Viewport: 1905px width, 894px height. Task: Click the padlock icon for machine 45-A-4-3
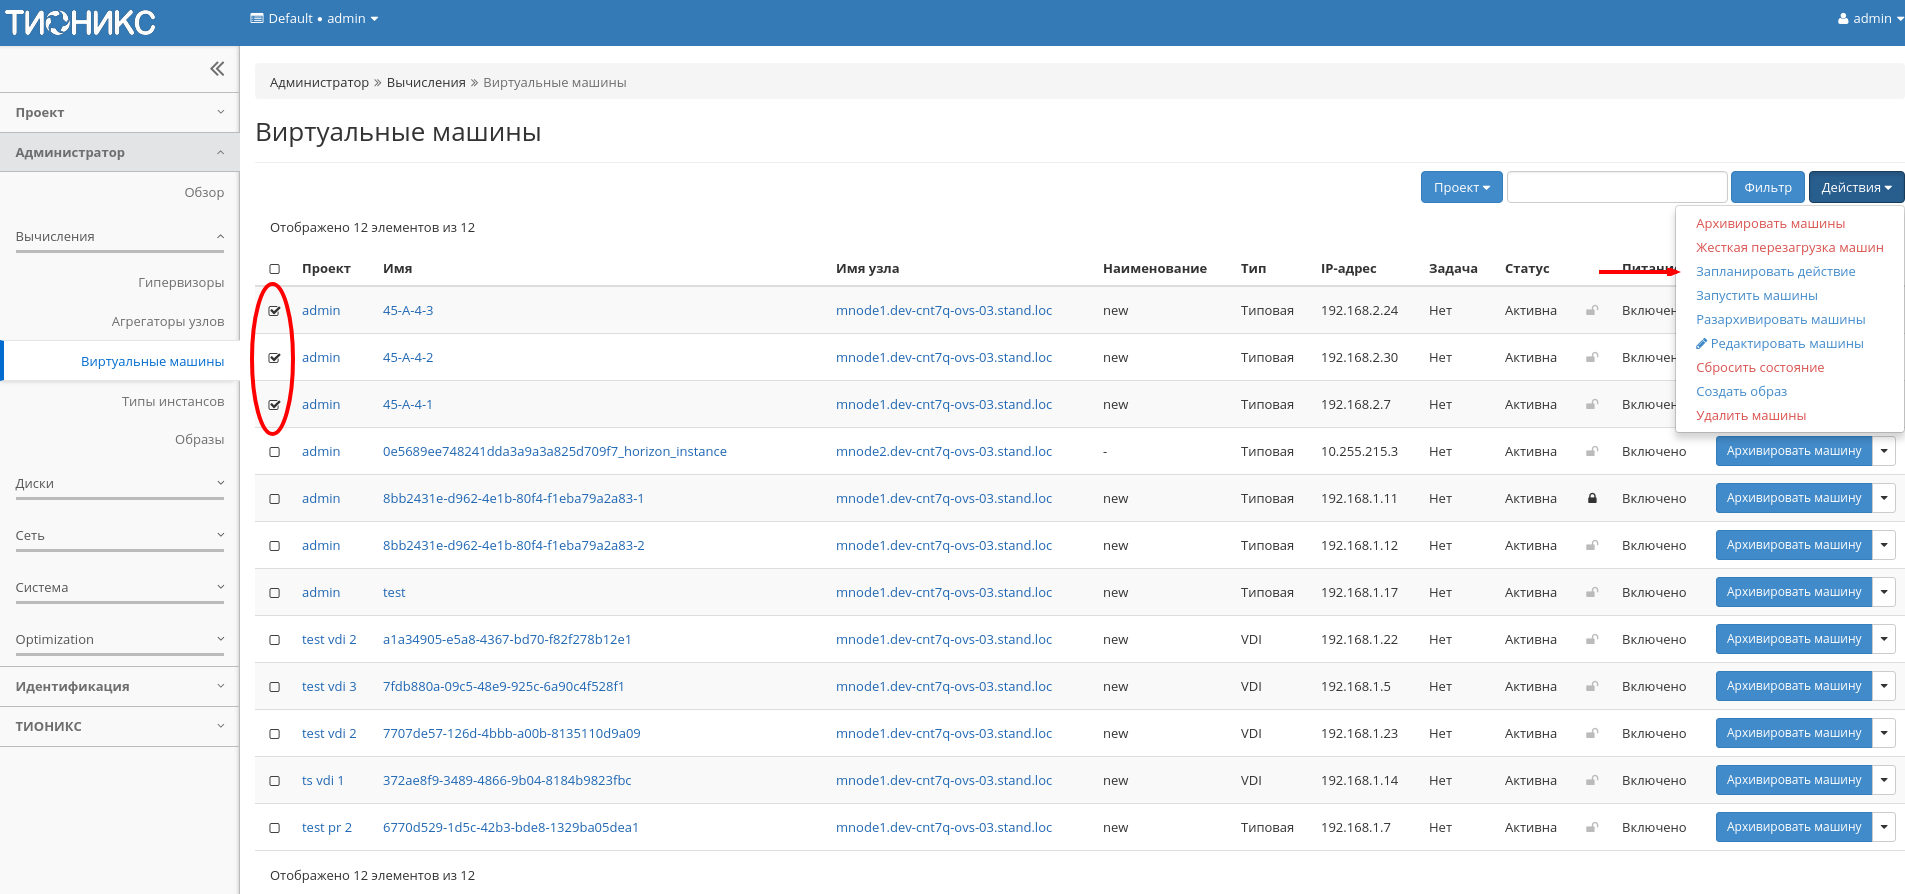[1592, 311]
